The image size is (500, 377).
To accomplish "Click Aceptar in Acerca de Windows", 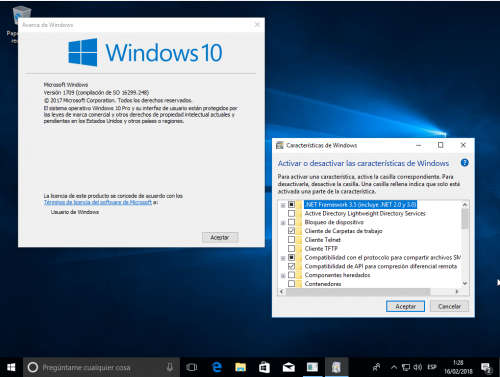I will [220, 237].
